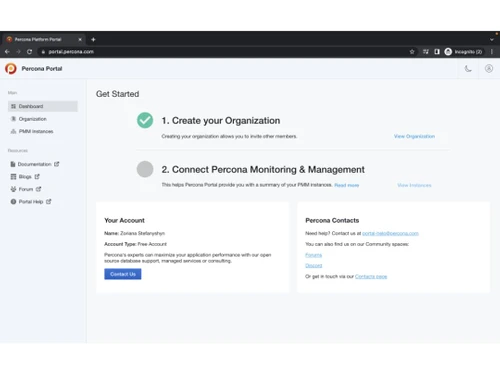The width and height of the screenshot is (500, 375).
Task: Click the browser forward arrow
Action: pyautogui.click(x=18, y=52)
